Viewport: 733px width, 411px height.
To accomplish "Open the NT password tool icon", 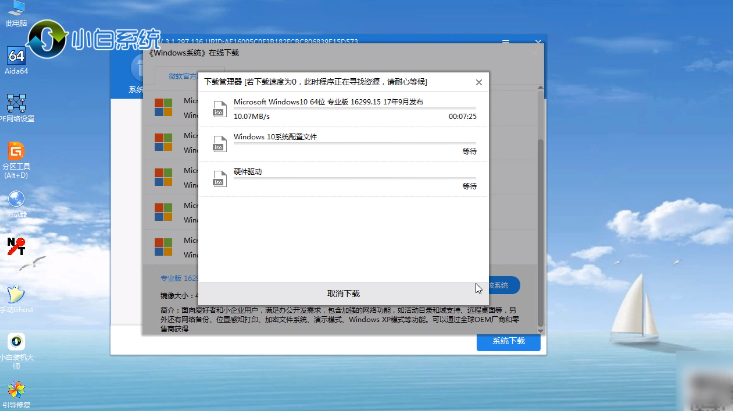I will [16, 246].
